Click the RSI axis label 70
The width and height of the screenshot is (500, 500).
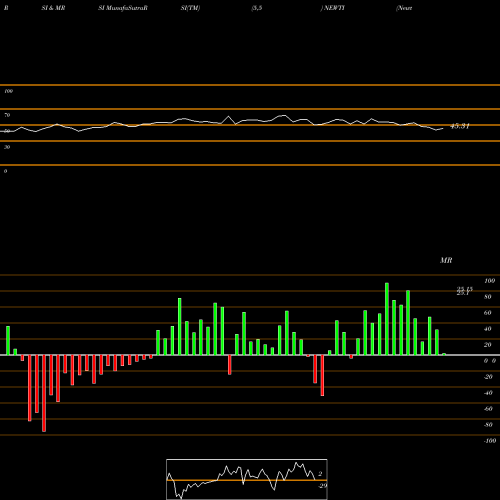click(x=7, y=115)
